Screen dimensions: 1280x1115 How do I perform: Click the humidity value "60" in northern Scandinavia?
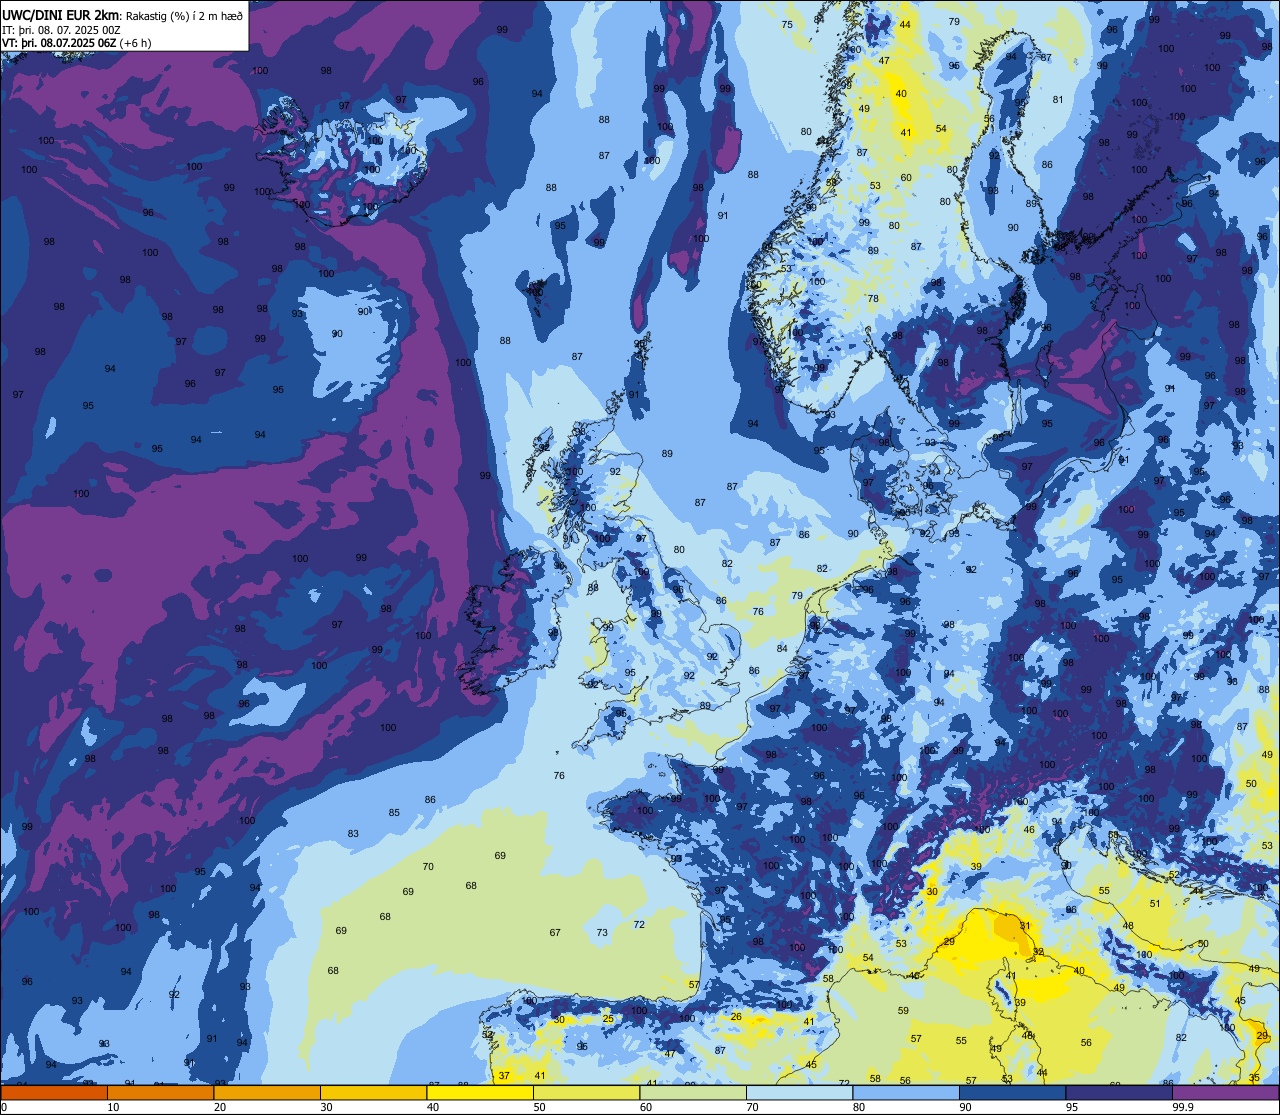(x=906, y=178)
